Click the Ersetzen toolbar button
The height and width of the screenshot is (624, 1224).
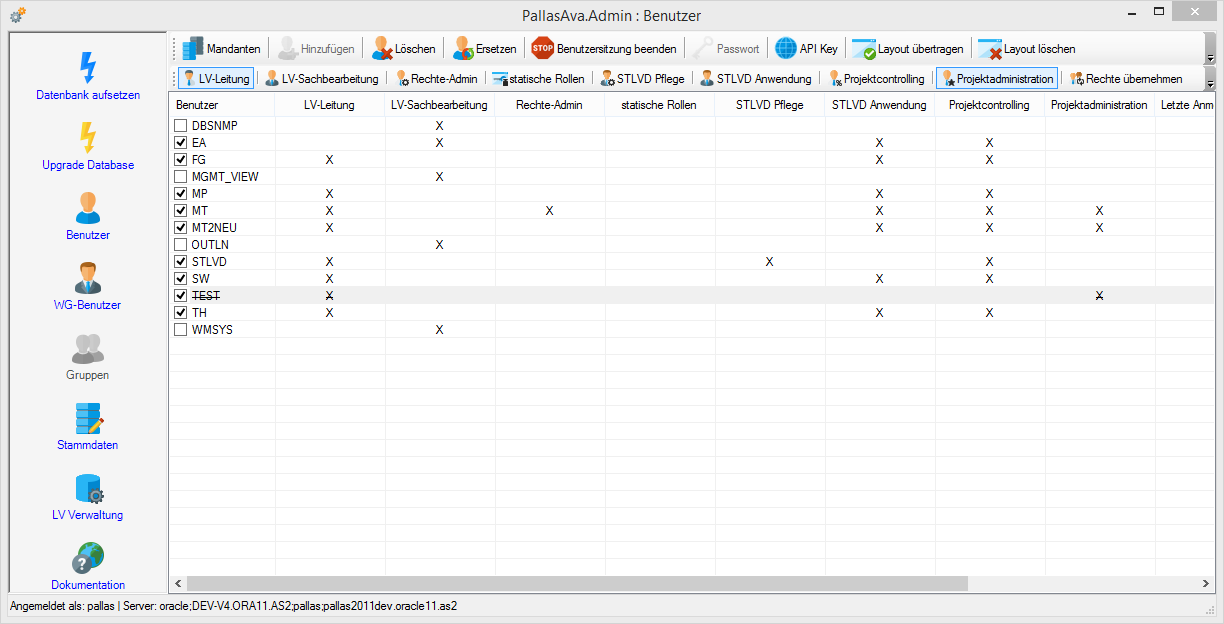pos(484,48)
